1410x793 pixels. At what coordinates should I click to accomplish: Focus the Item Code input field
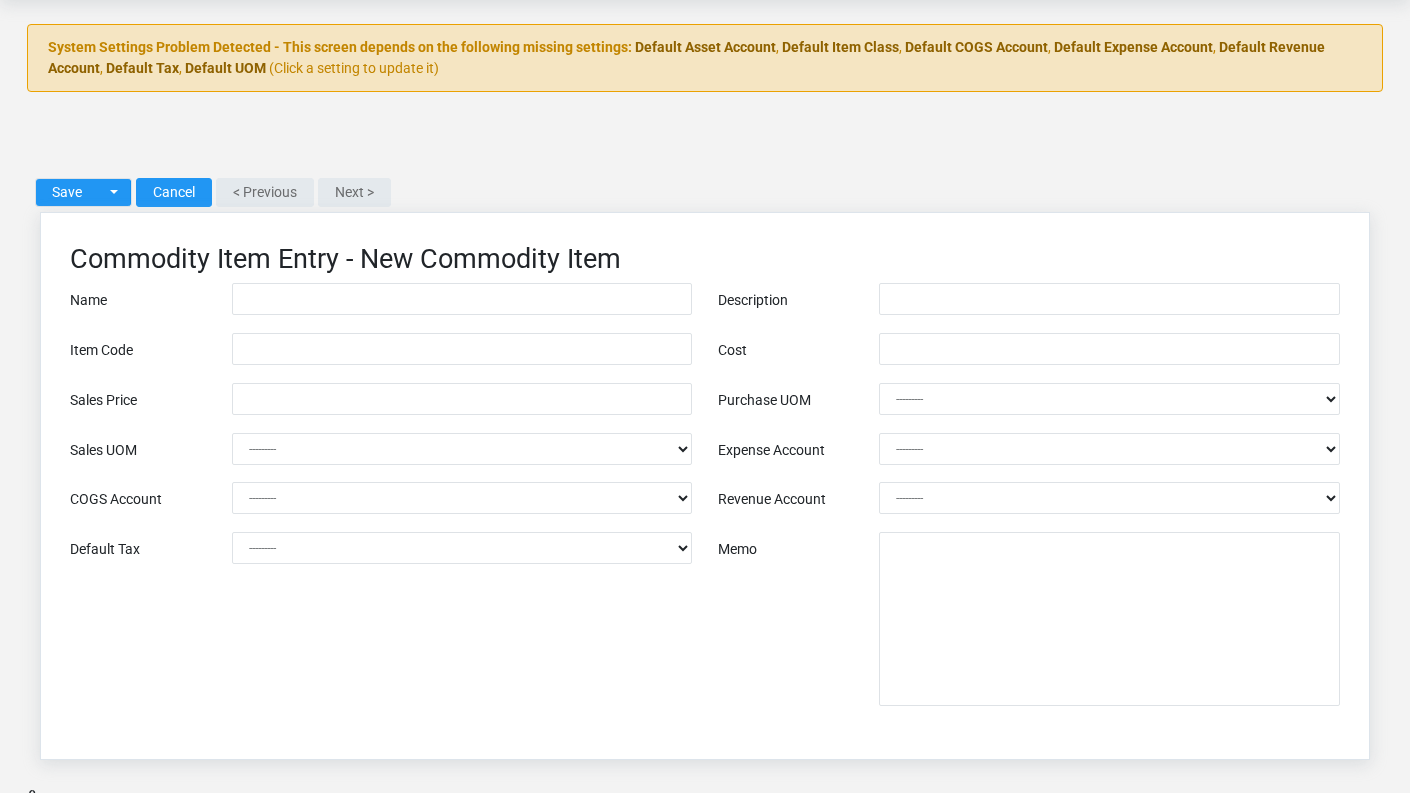pos(462,349)
